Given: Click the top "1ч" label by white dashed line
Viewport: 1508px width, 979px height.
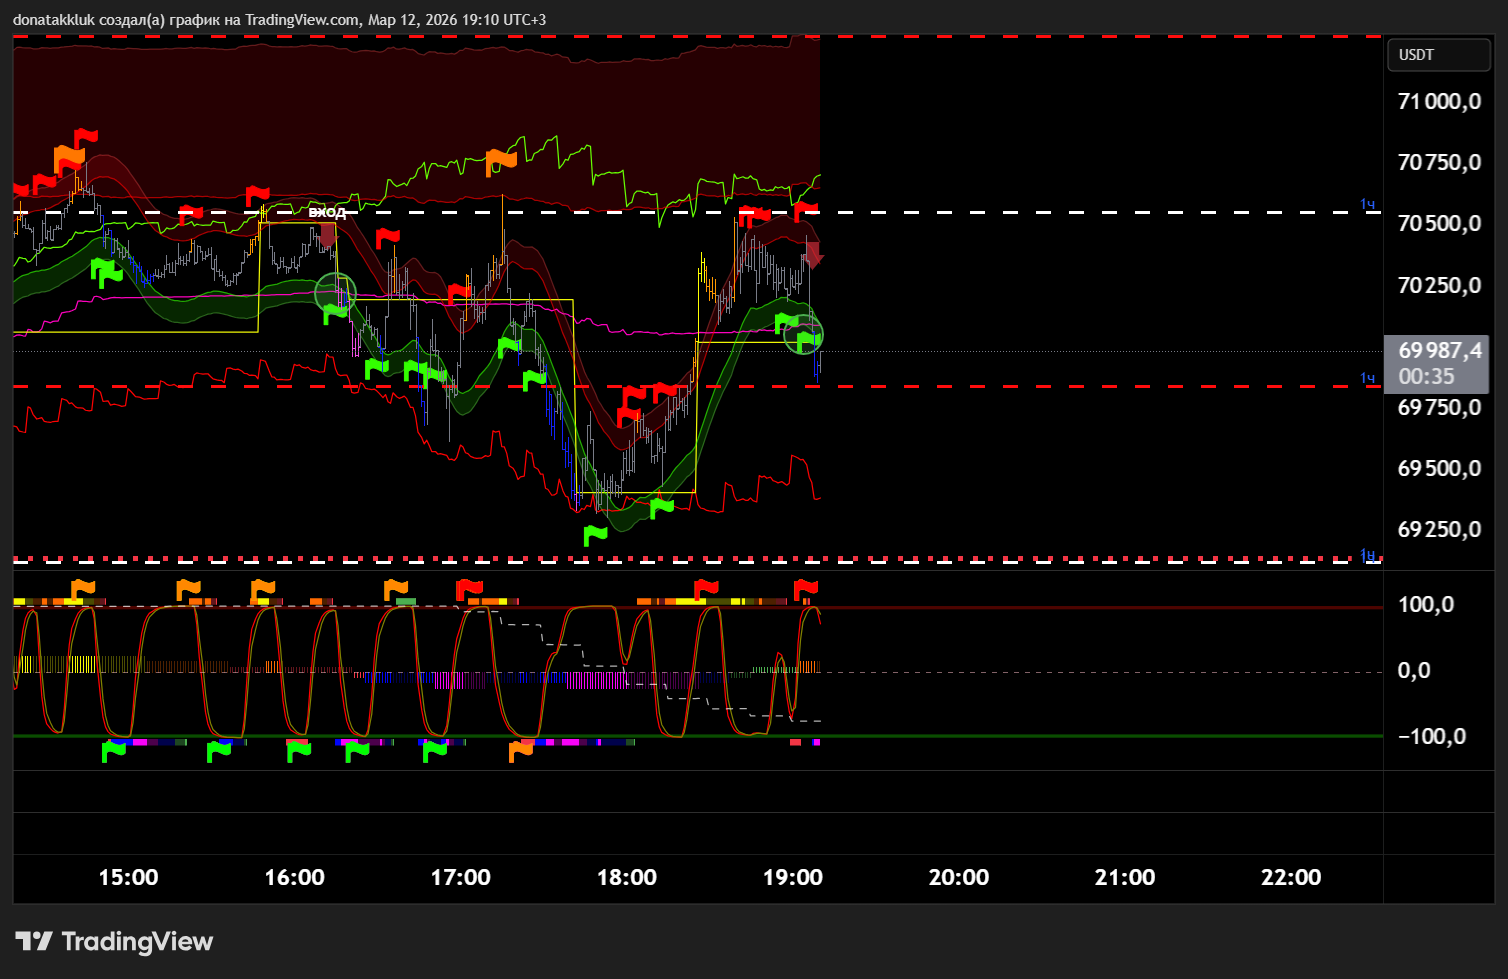Looking at the screenshot, I should tap(1367, 204).
